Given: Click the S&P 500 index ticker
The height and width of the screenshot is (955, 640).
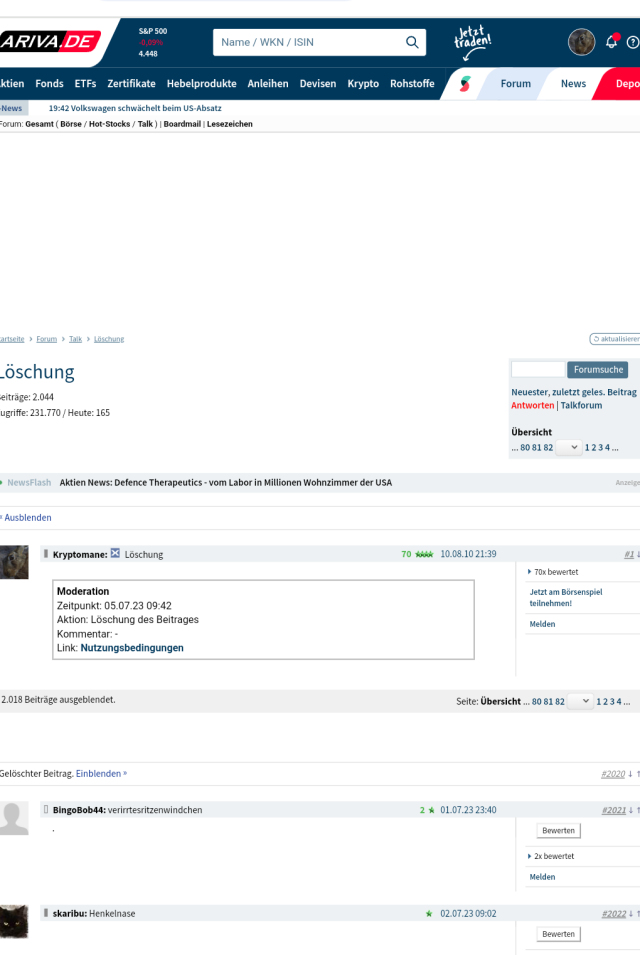Looking at the screenshot, I should coord(152,42).
